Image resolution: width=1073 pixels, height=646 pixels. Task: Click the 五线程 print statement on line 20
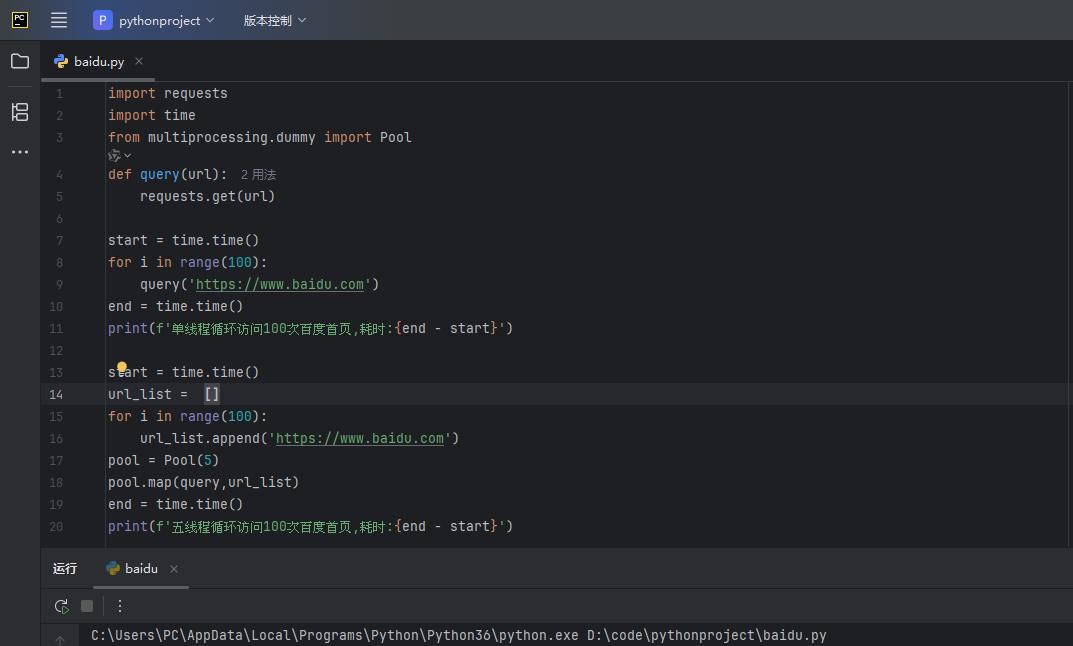310,526
